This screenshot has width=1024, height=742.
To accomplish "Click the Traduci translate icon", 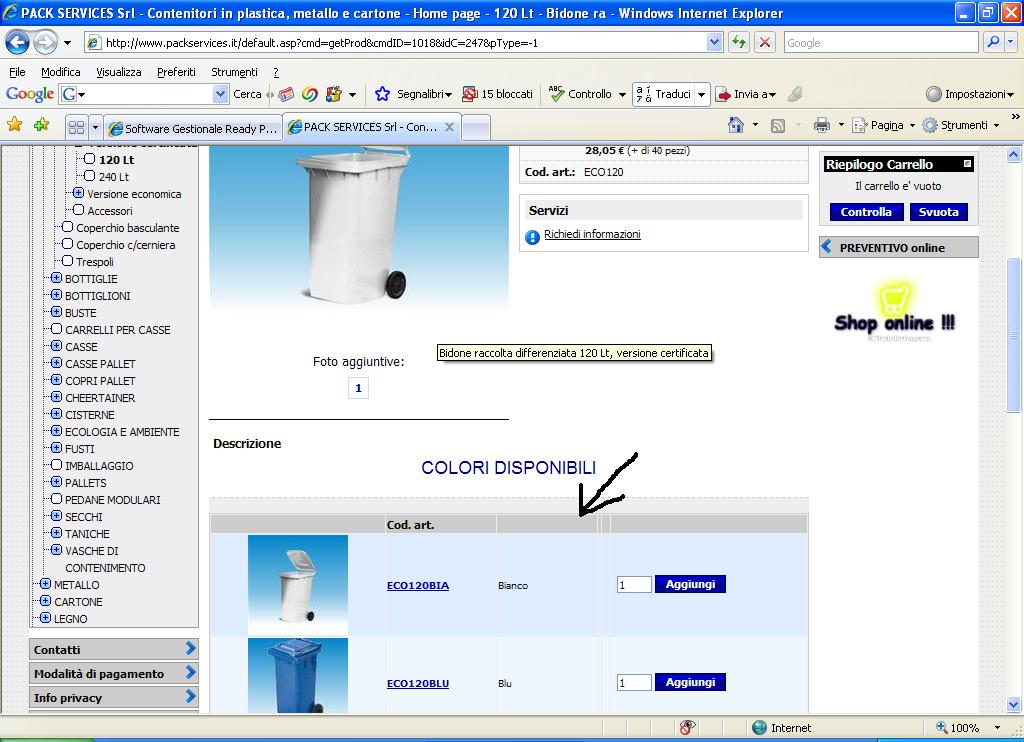I will (644, 94).
